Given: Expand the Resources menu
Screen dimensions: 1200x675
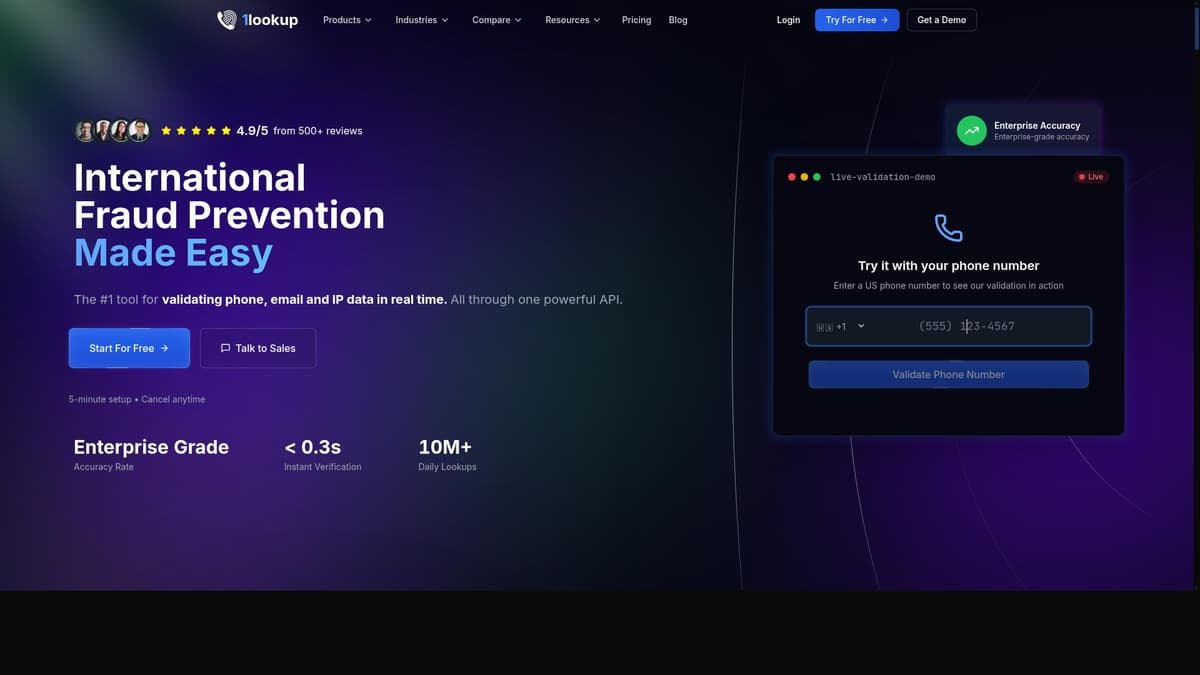Looking at the screenshot, I should click(573, 20).
